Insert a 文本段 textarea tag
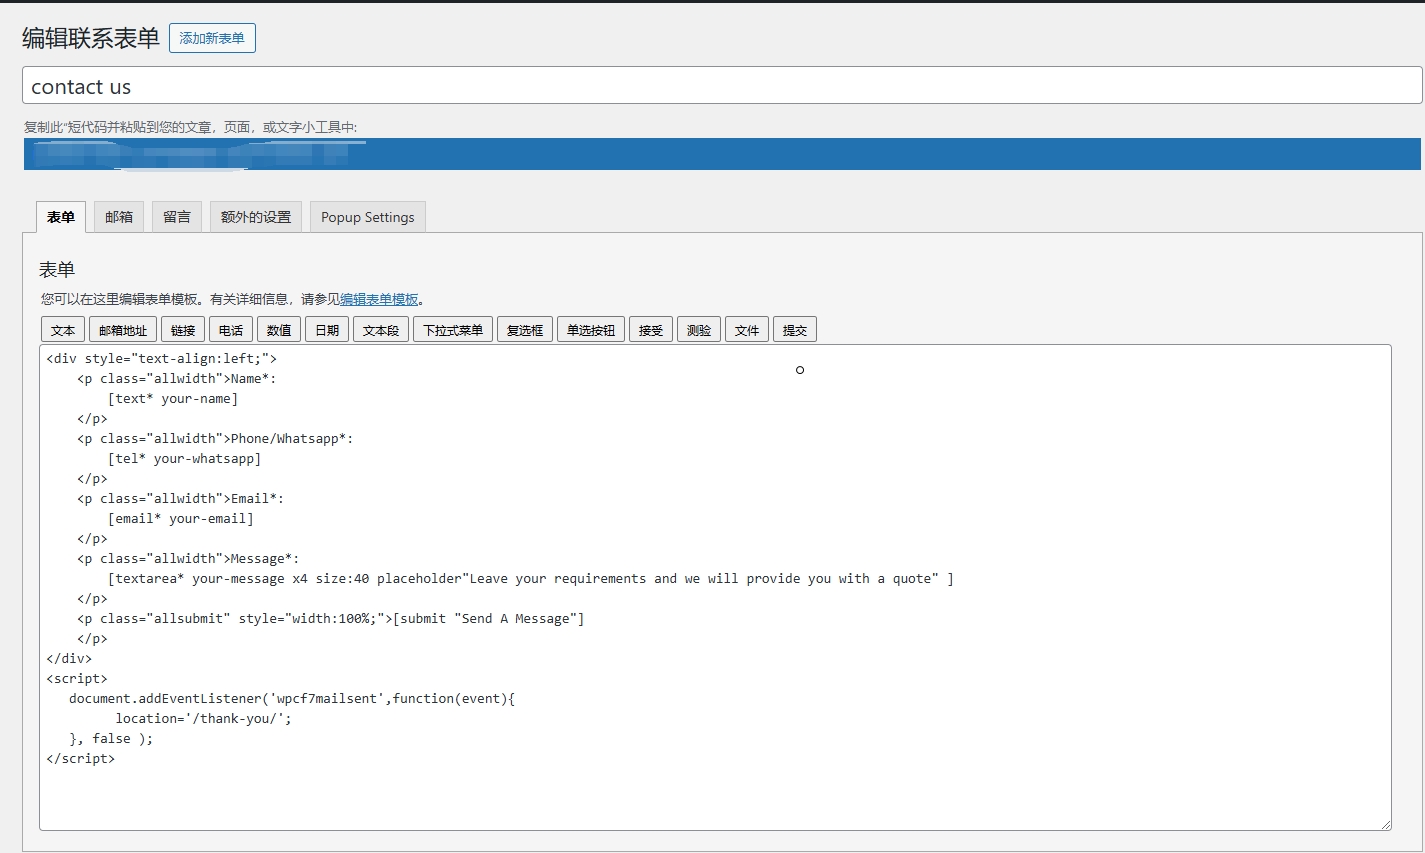 pos(381,330)
